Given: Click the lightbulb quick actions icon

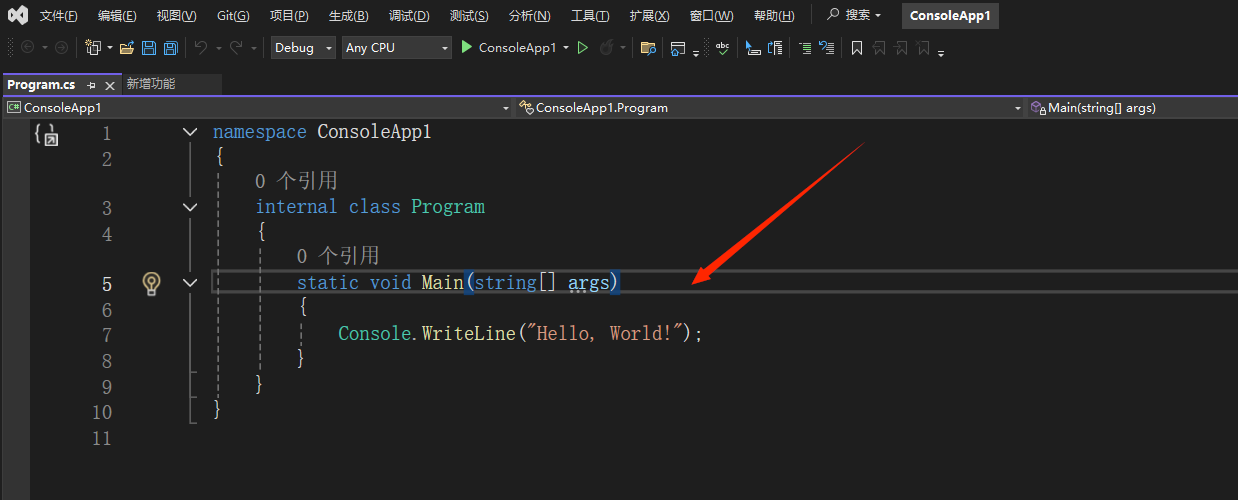Looking at the screenshot, I should (151, 283).
